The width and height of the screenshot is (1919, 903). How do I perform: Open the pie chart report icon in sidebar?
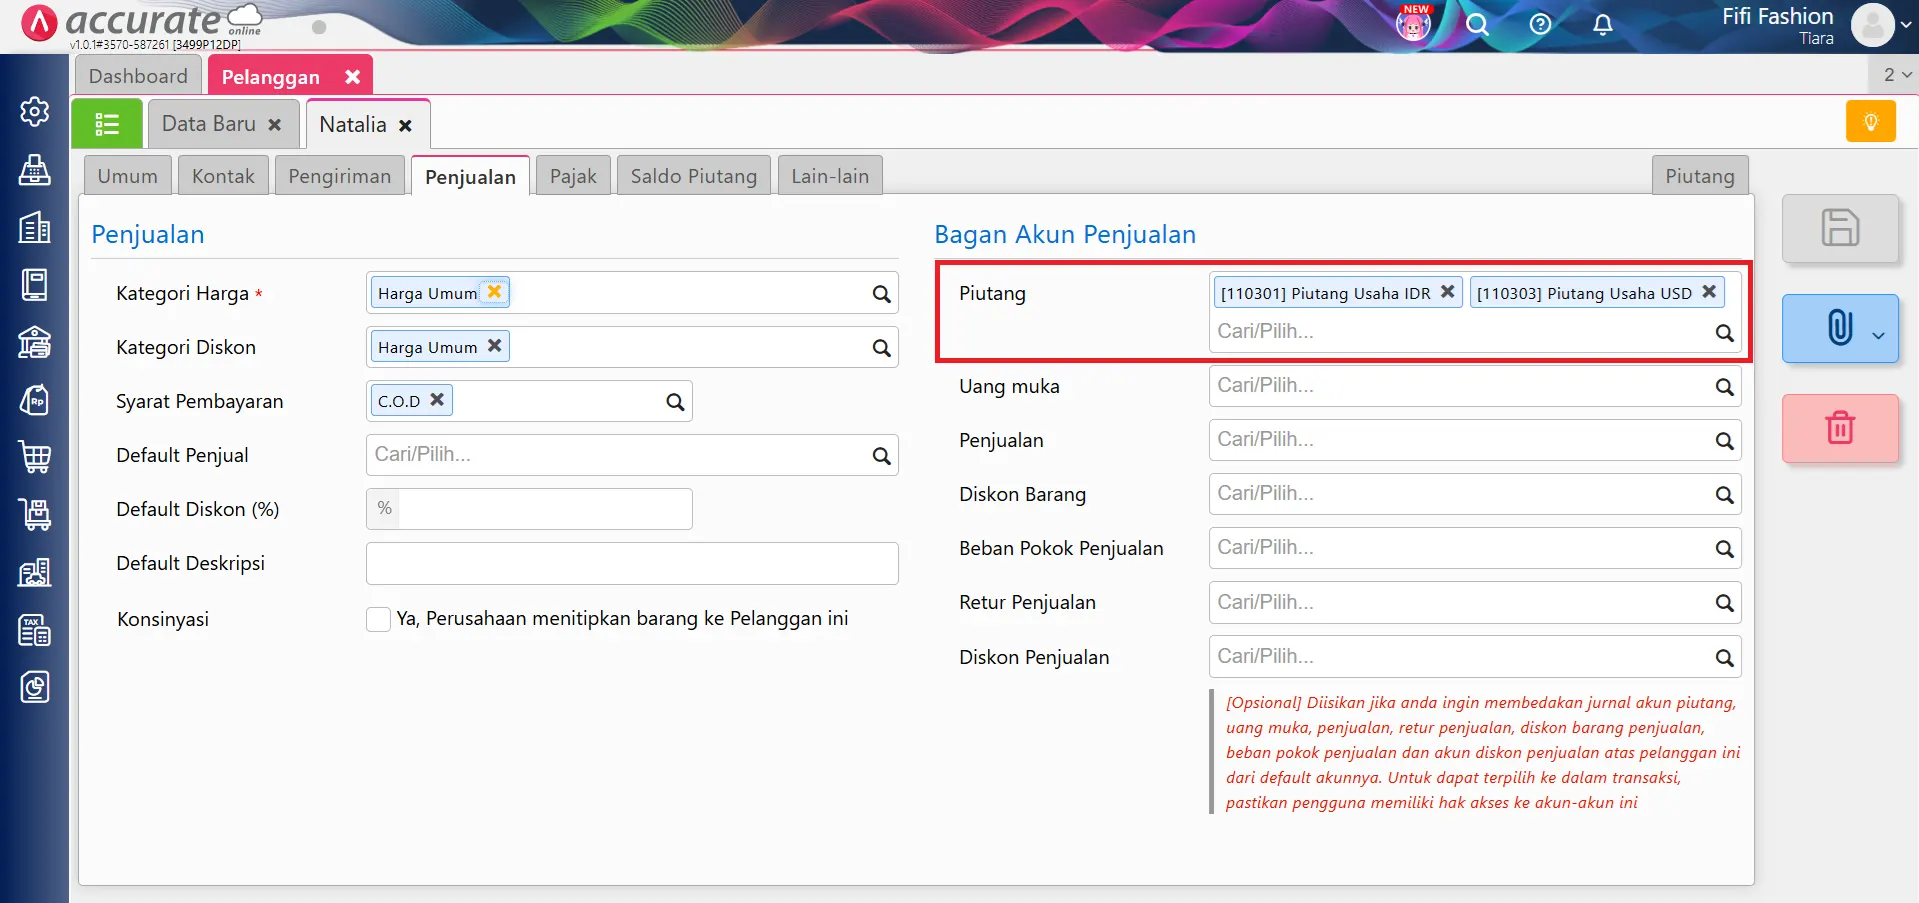[x=35, y=687]
